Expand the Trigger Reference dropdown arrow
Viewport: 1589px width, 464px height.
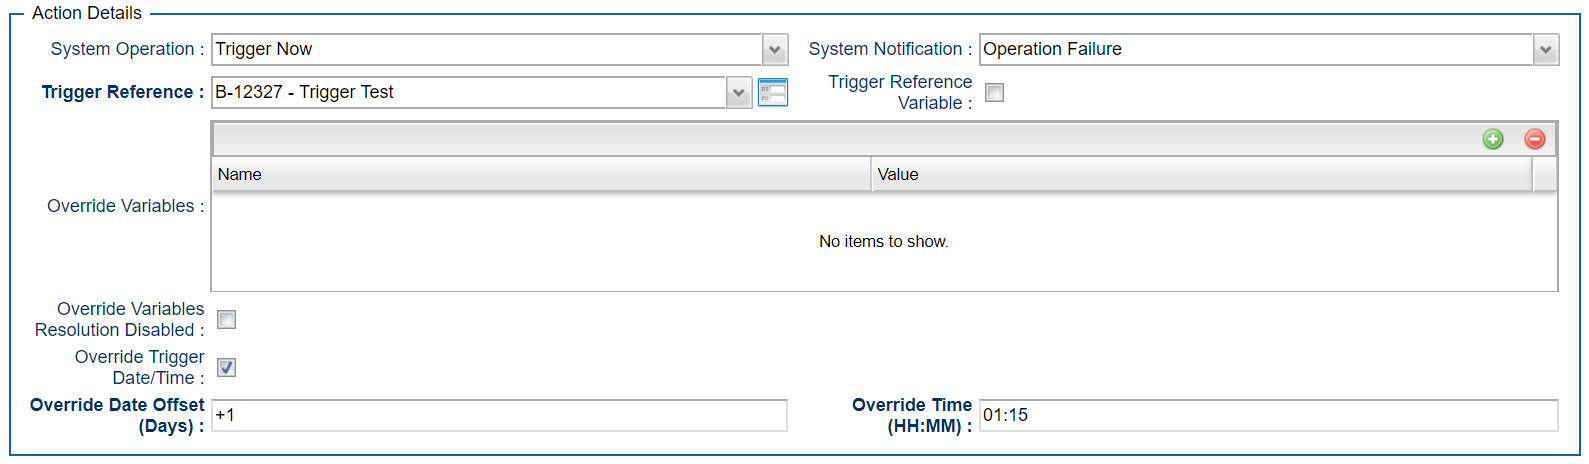click(738, 93)
